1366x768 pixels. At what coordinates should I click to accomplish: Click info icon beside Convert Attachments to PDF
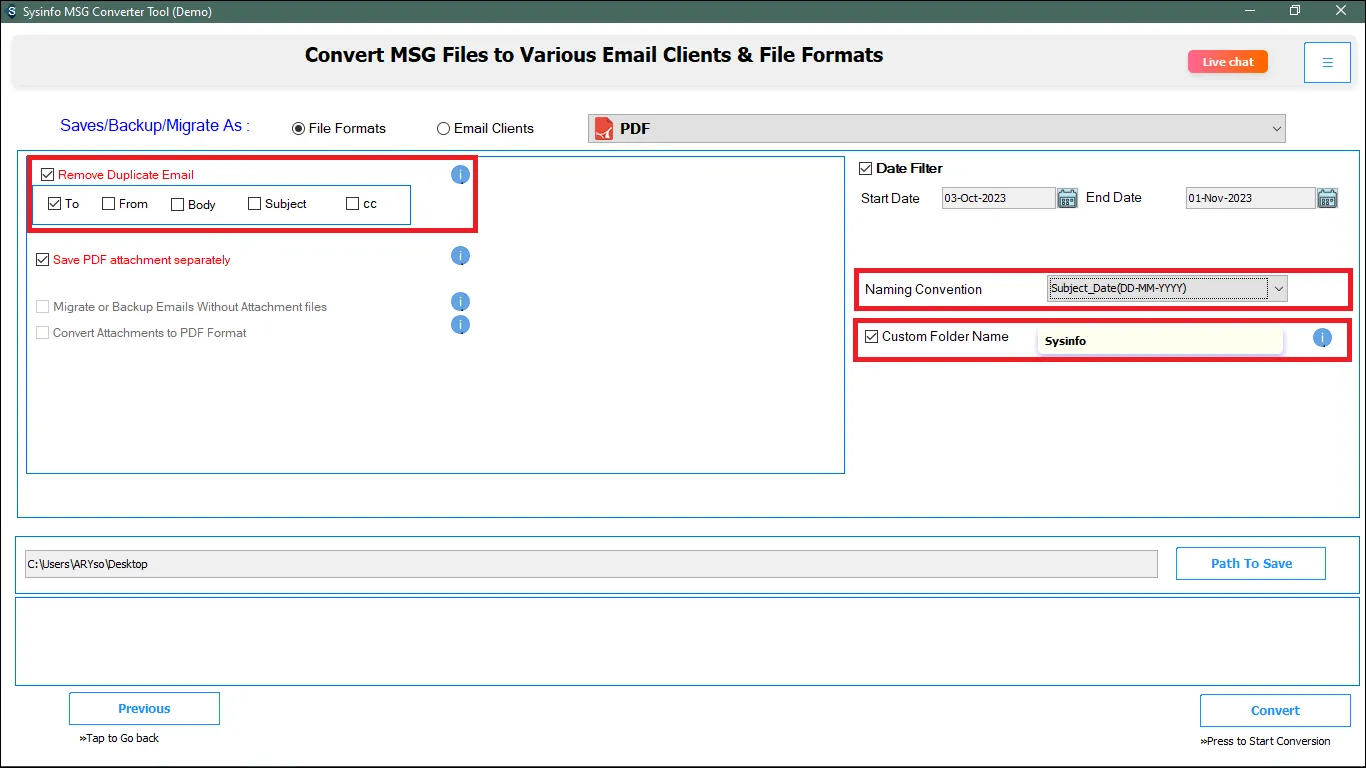pyautogui.click(x=460, y=325)
